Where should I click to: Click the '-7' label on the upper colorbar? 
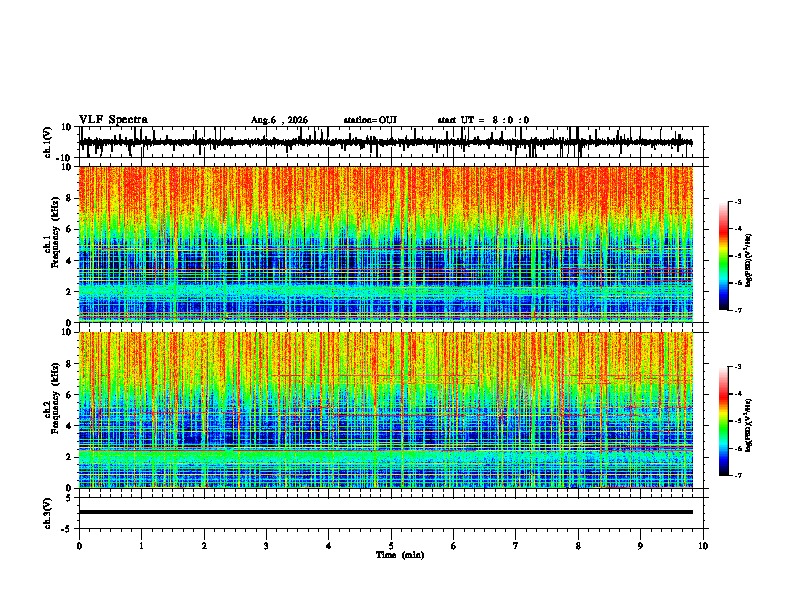(738, 310)
